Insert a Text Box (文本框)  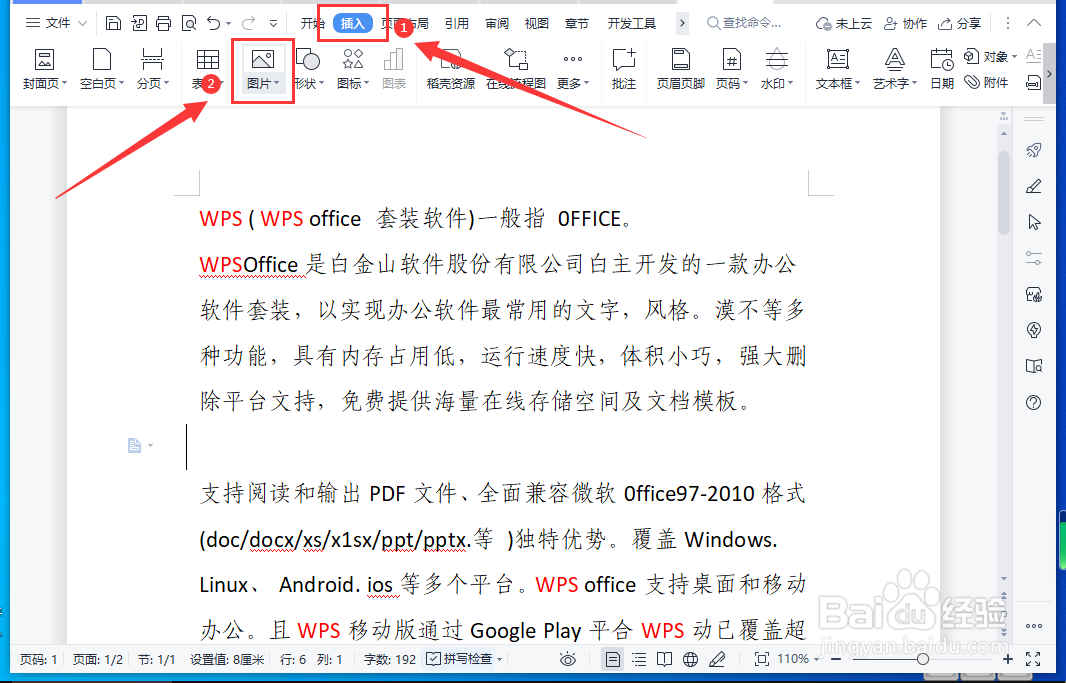click(838, 68)
